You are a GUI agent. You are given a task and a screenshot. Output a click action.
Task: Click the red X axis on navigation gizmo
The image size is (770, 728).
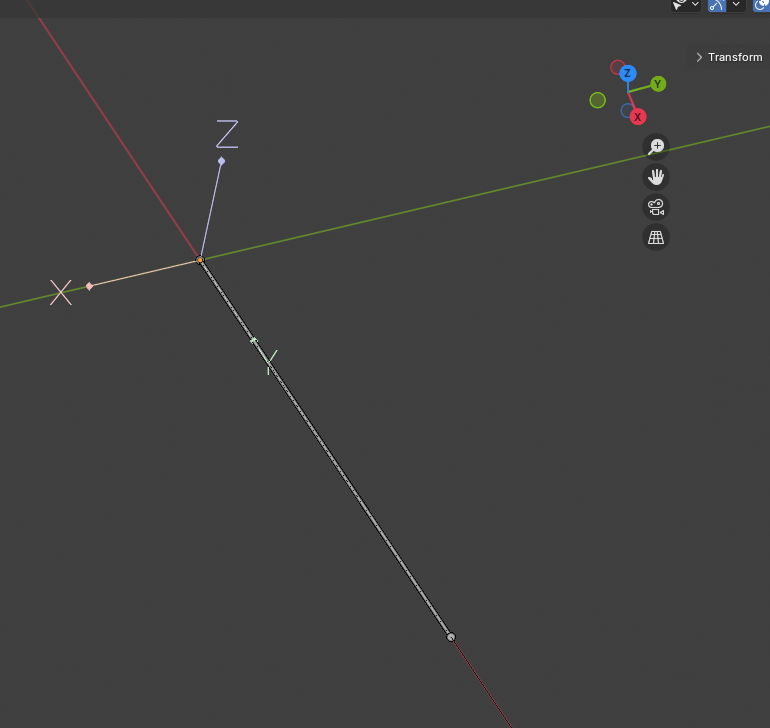[x=638, y=117]
